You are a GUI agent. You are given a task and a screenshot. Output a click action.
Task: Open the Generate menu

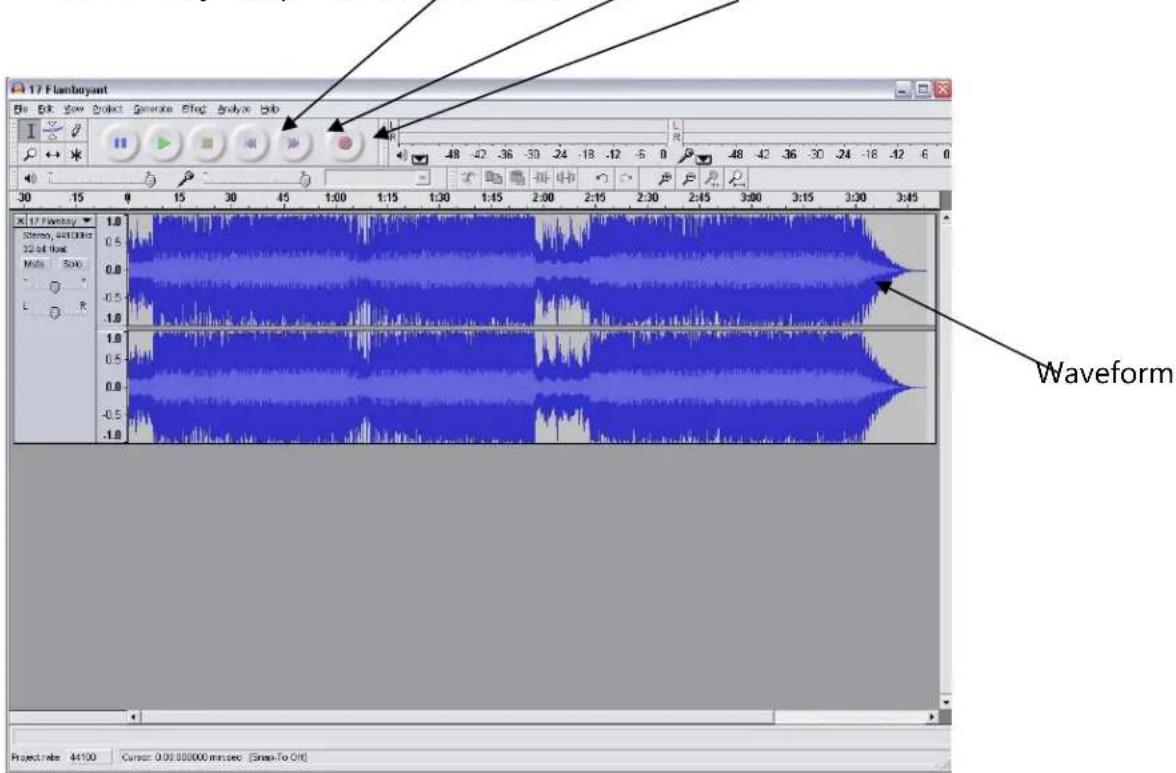tap(153, 109)
